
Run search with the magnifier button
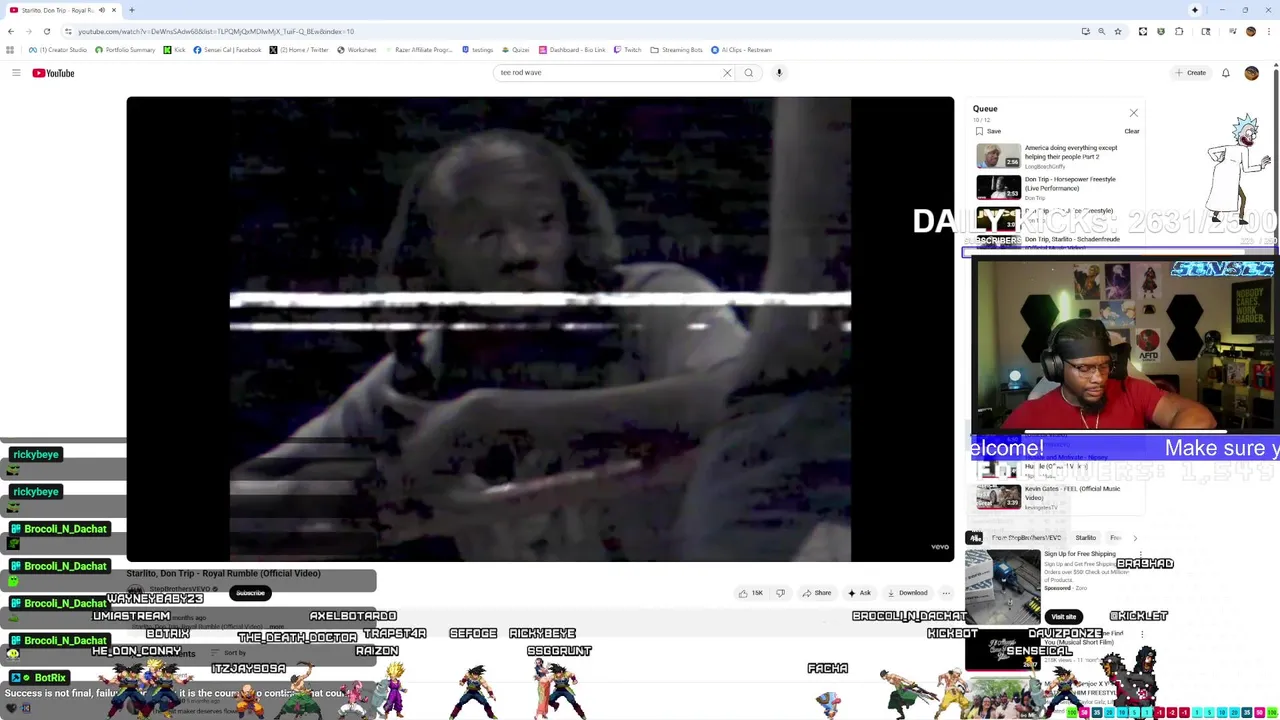748,73
